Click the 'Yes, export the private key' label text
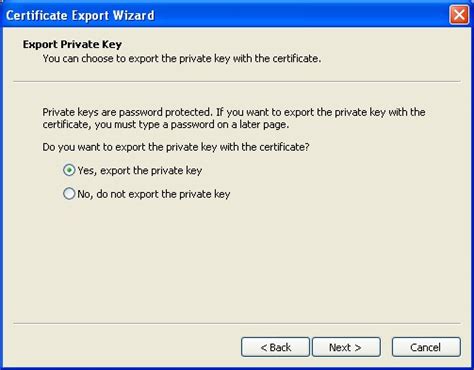The image size is (474, 370). pyautogui.click(x=140, y=171)
